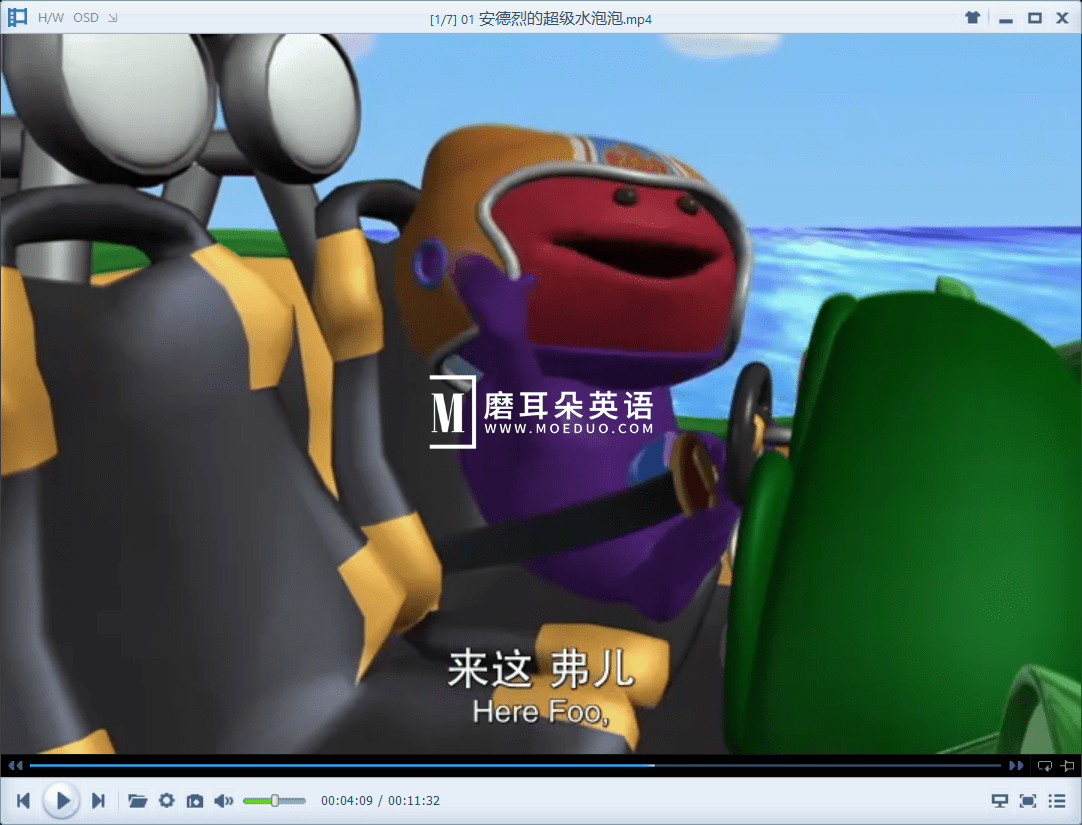Screen dimensions: 1082x825
Task: Enter fullscreen mode
Action: 1028,801
